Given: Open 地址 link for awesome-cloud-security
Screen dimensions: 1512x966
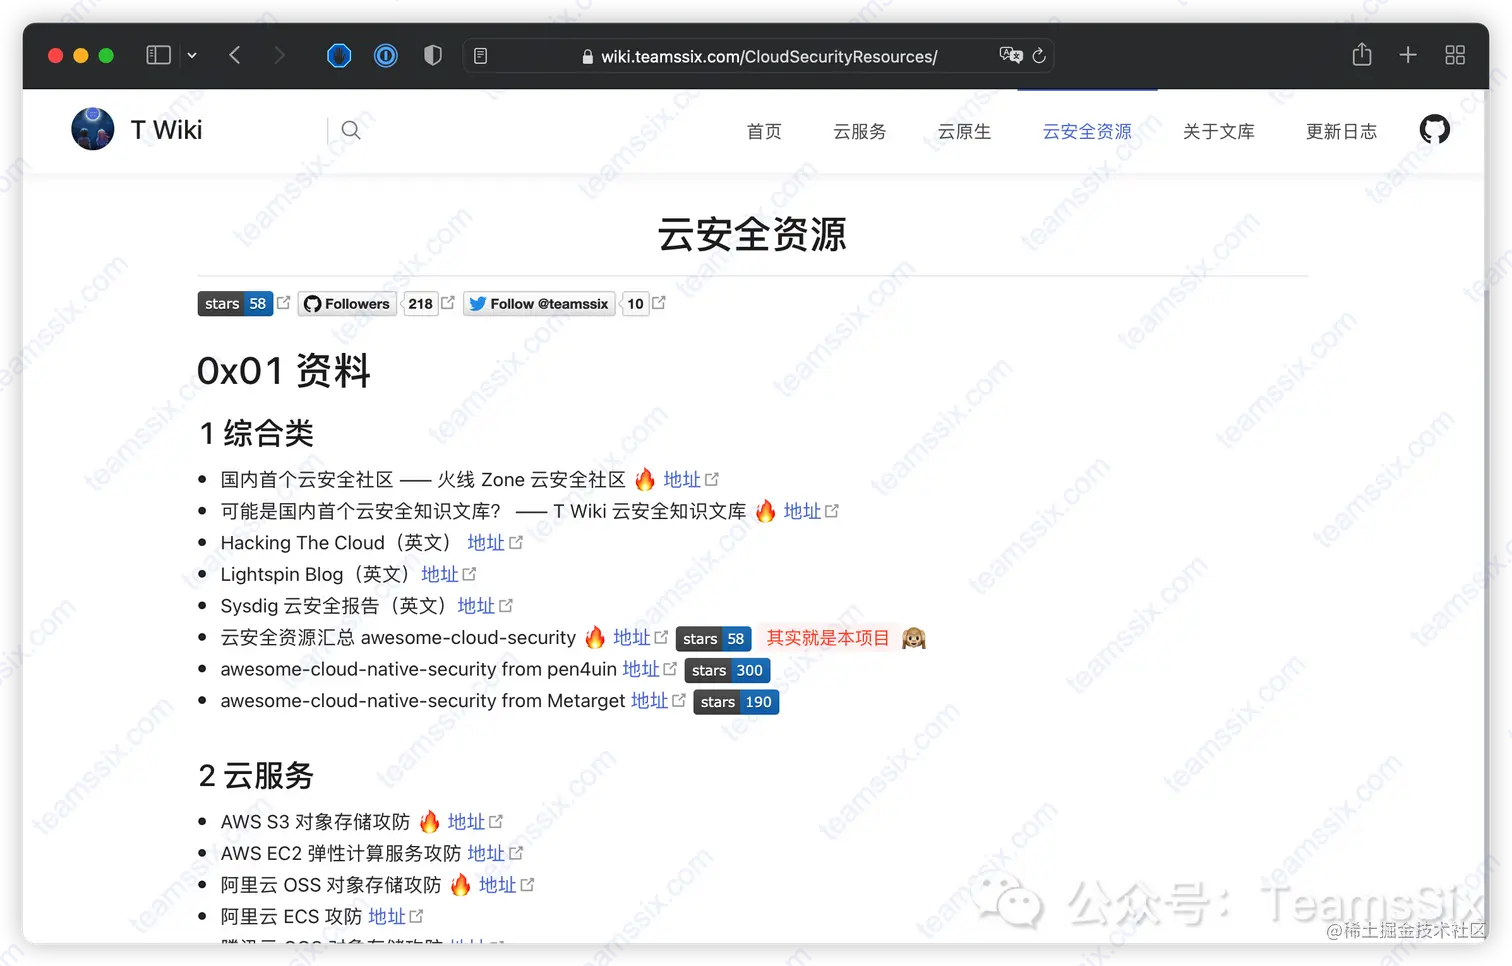Looking at the screenshot, I should click(632, 637).
